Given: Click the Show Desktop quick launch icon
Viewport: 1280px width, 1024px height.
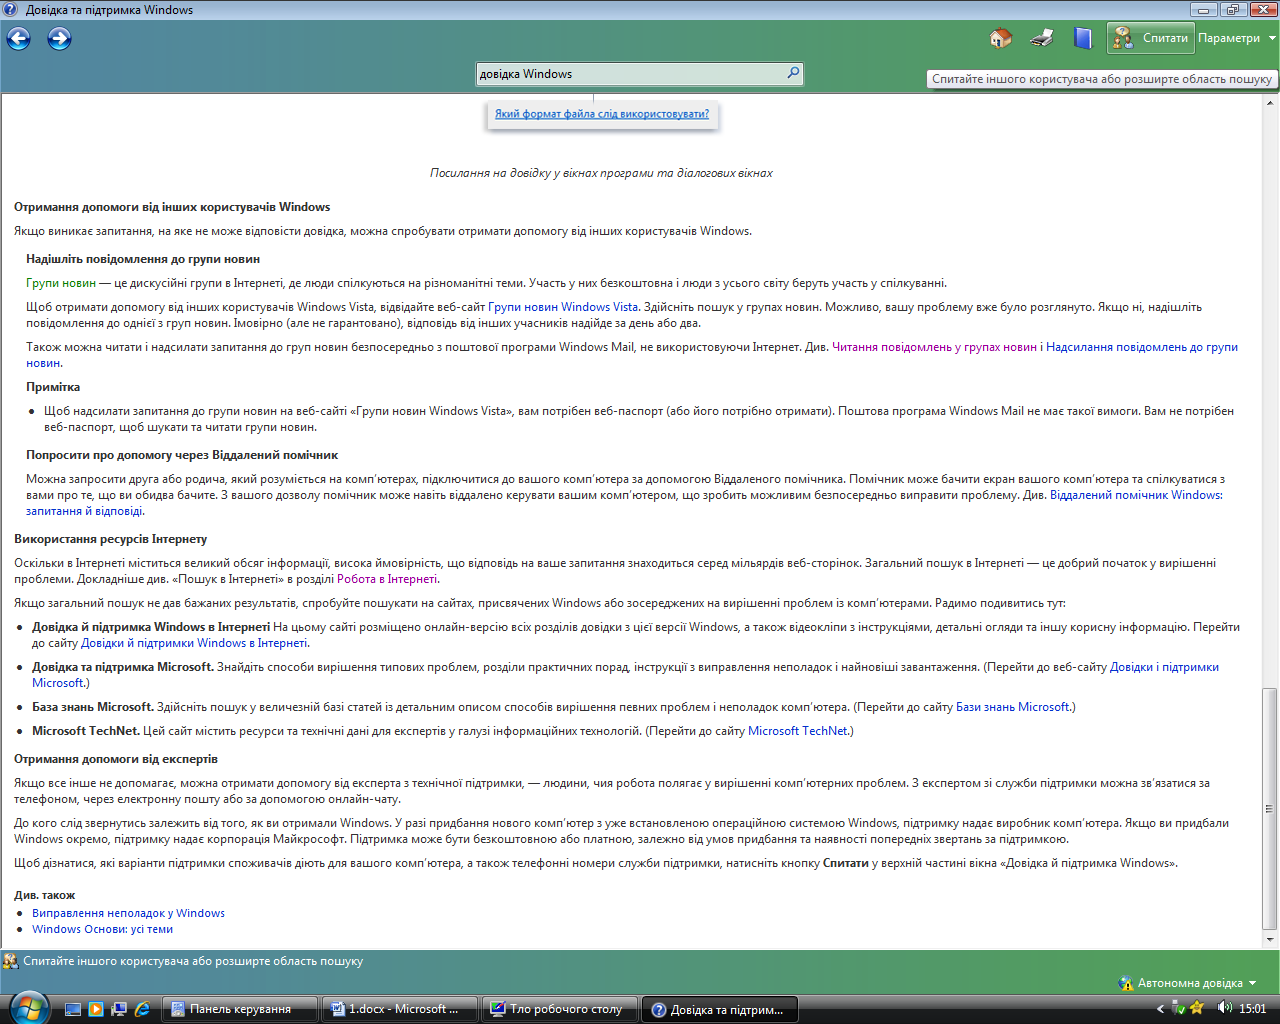Looking at the screenshot, I should pyautogui.click(x=72, y=1009).
